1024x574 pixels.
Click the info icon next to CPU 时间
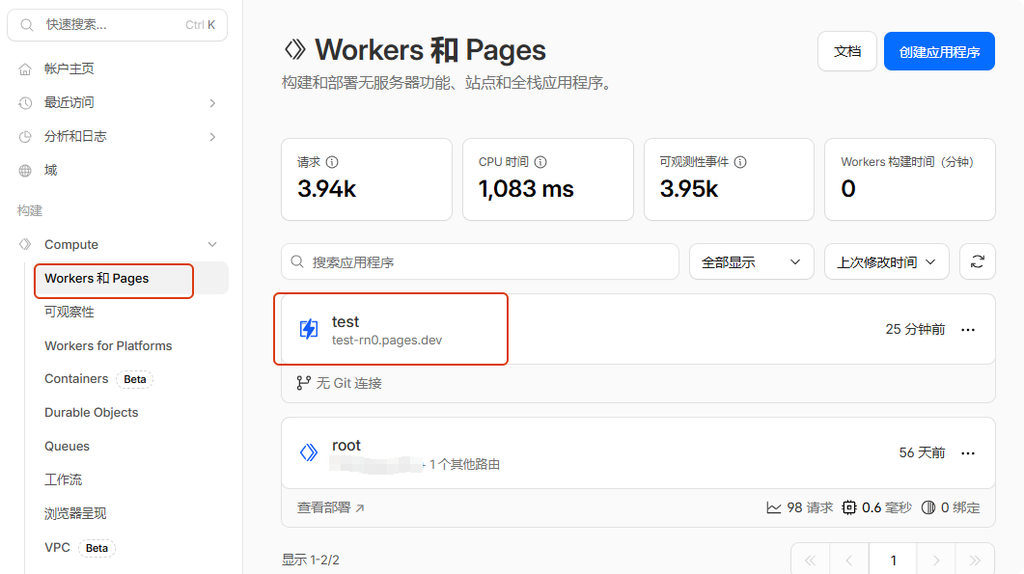(540, 162)
